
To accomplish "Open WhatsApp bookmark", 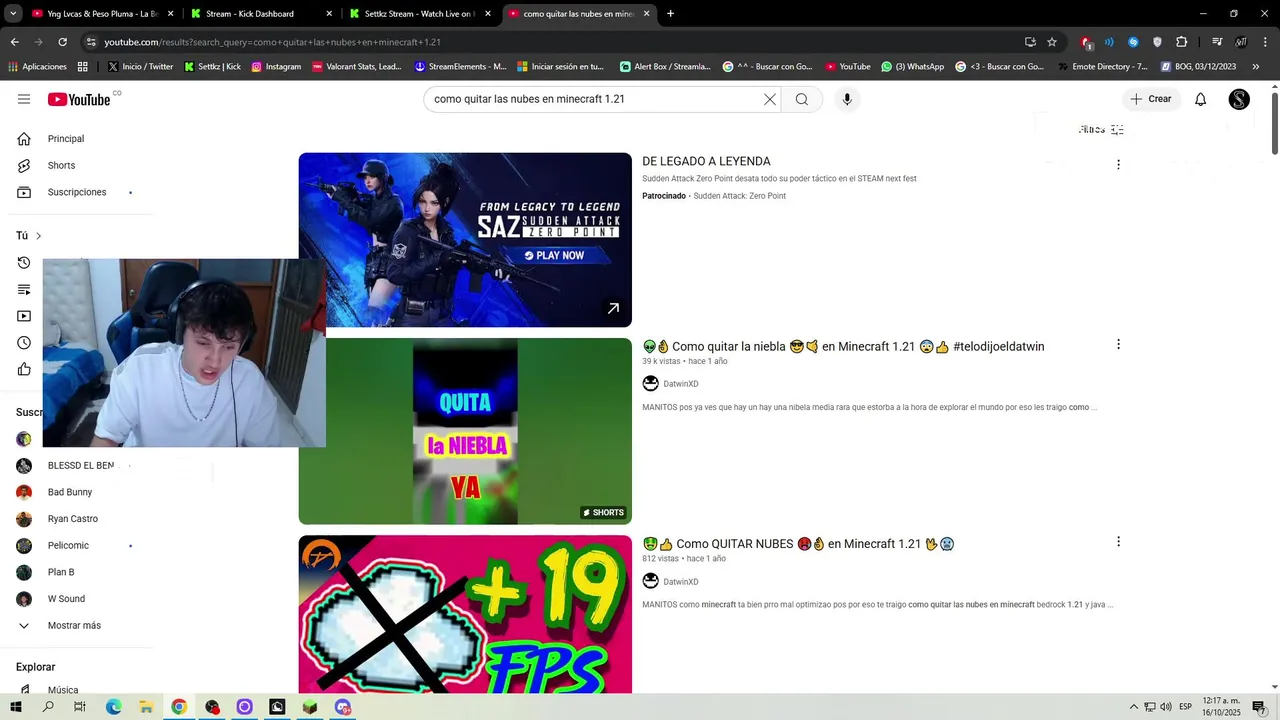I will pyautogui.click(x=912, y=66).
